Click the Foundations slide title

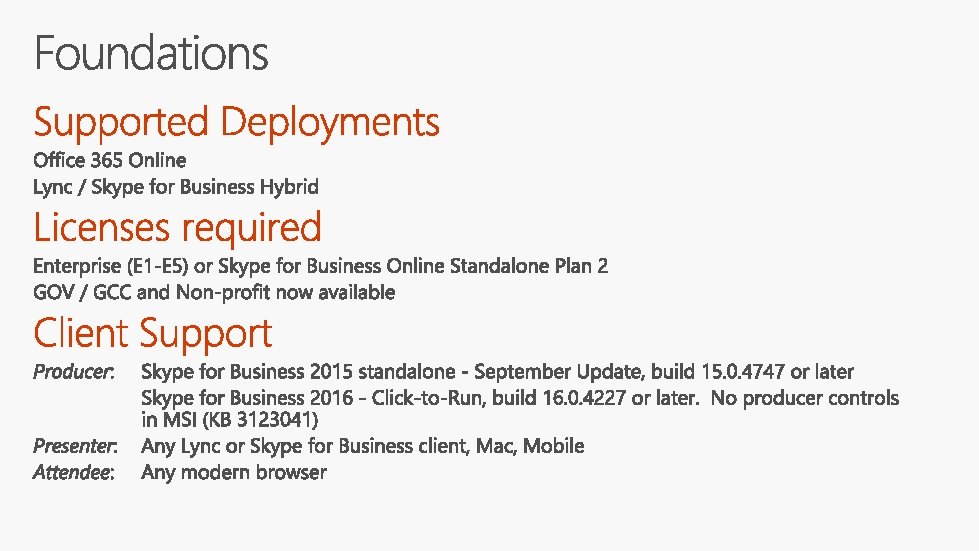151,54
